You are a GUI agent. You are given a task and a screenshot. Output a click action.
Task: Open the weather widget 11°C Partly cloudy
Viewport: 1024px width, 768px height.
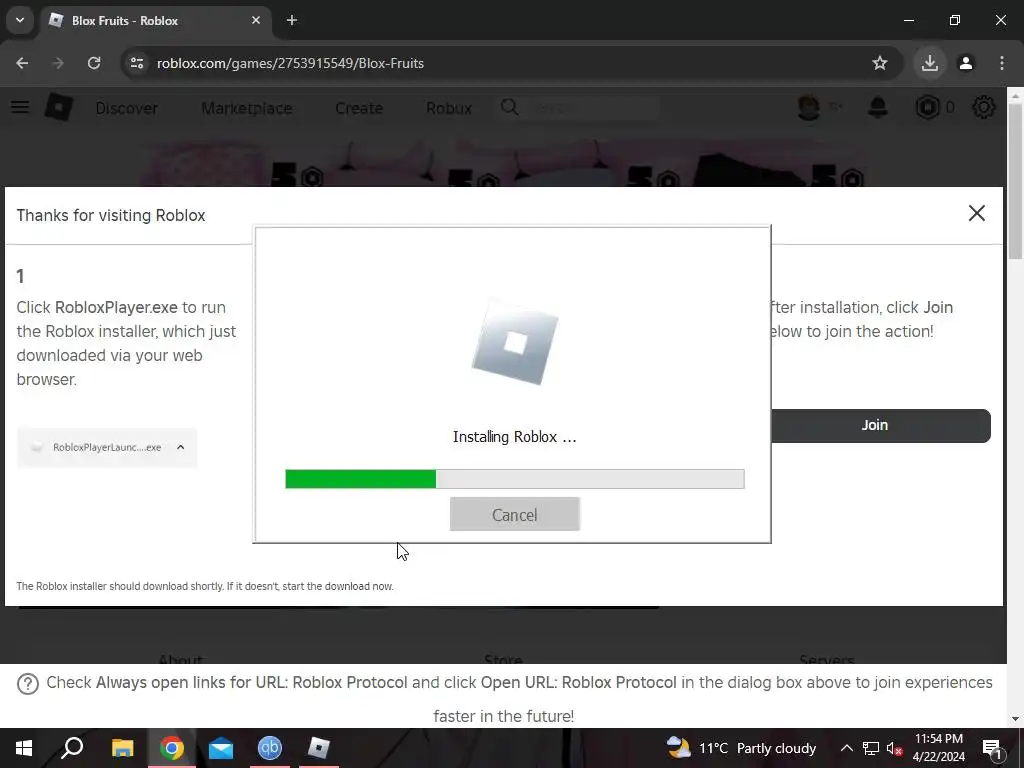[741, 748]
